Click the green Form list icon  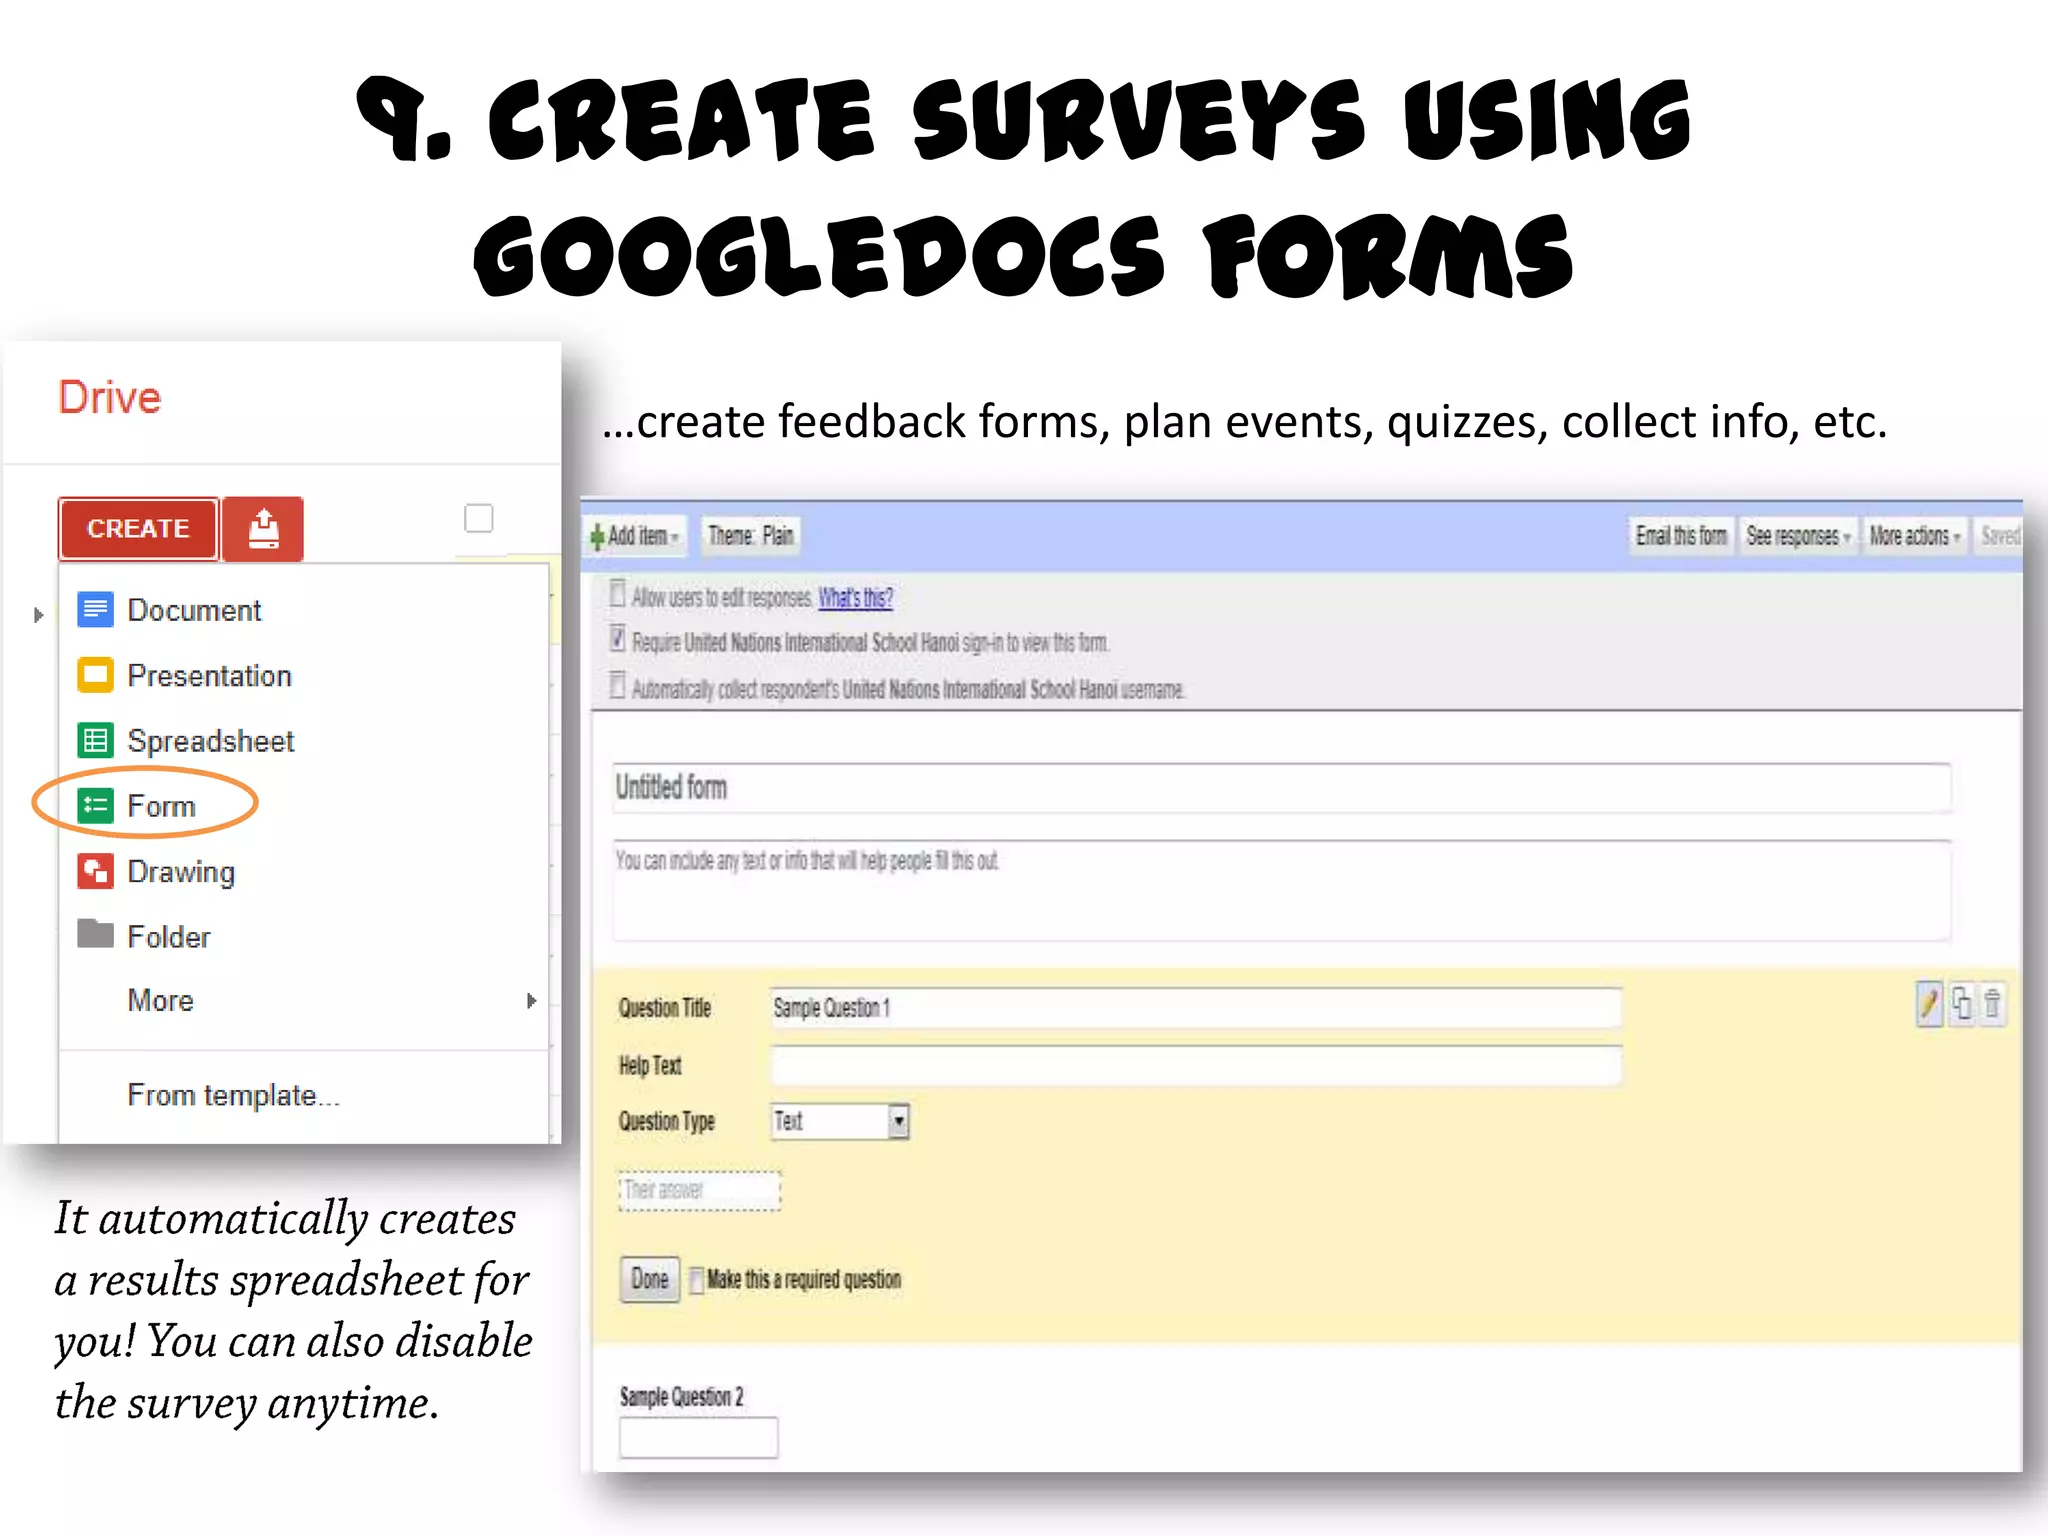click(x=95, y=805)
